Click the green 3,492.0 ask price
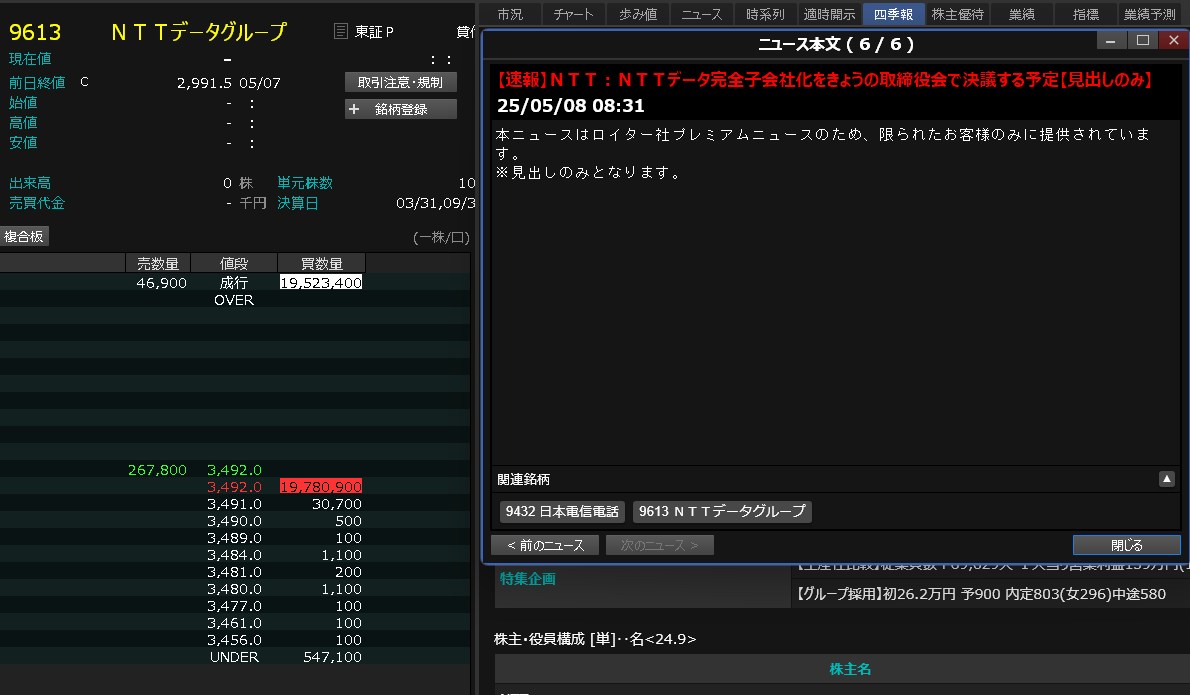Image resolution: width=1190 pixels, height=695 pixels. click(234, 470)
